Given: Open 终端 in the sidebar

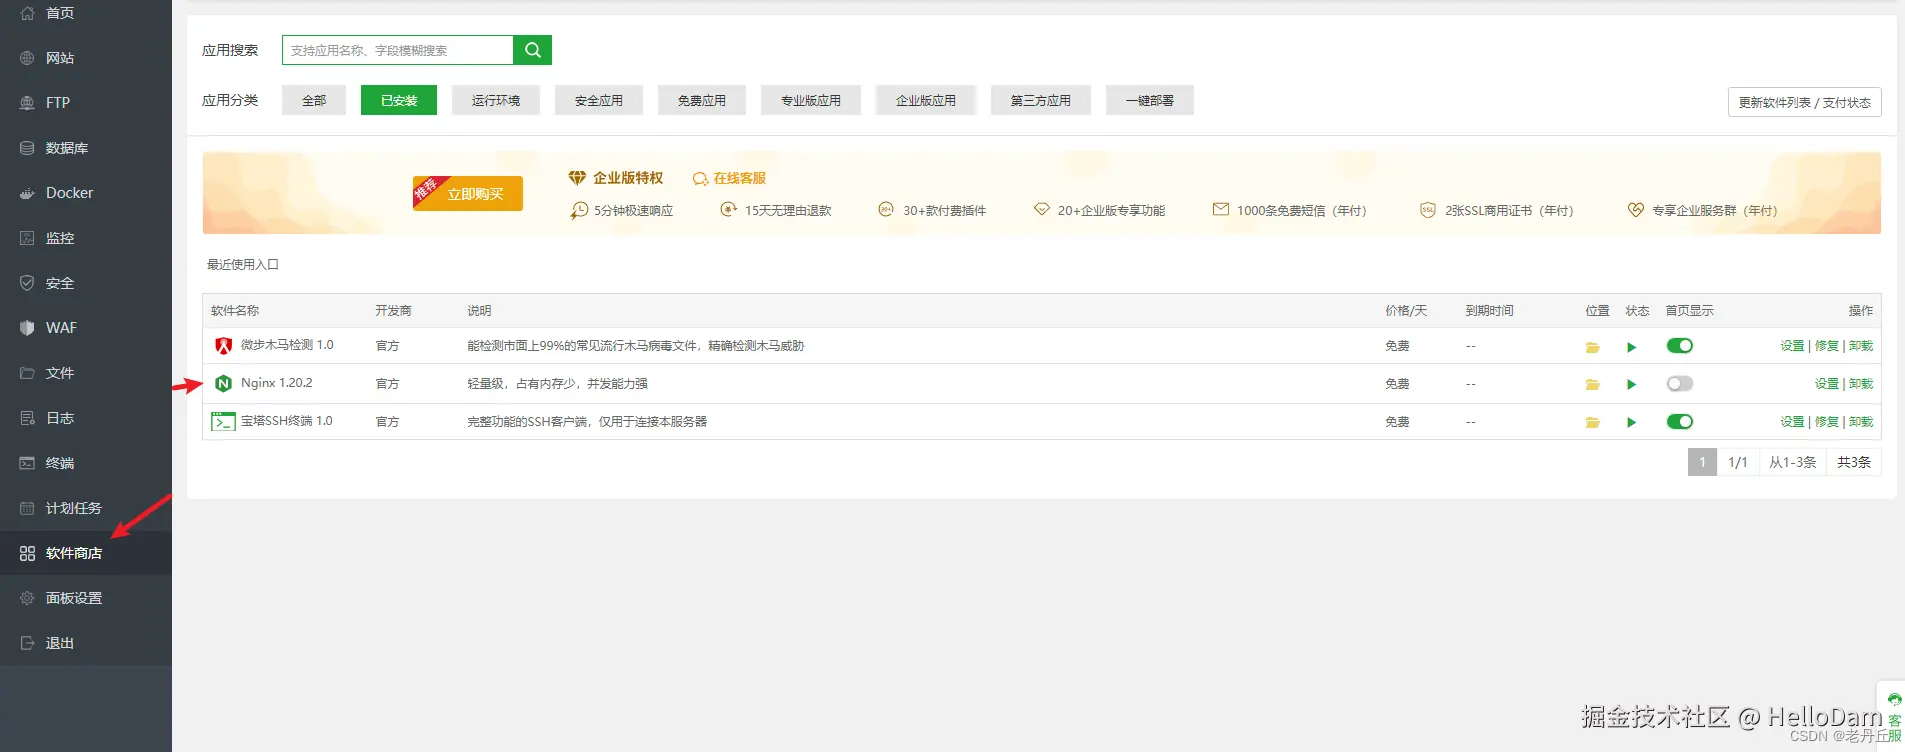Looking at the screenshot, I should pyautogui.click(x=86, y=463).
